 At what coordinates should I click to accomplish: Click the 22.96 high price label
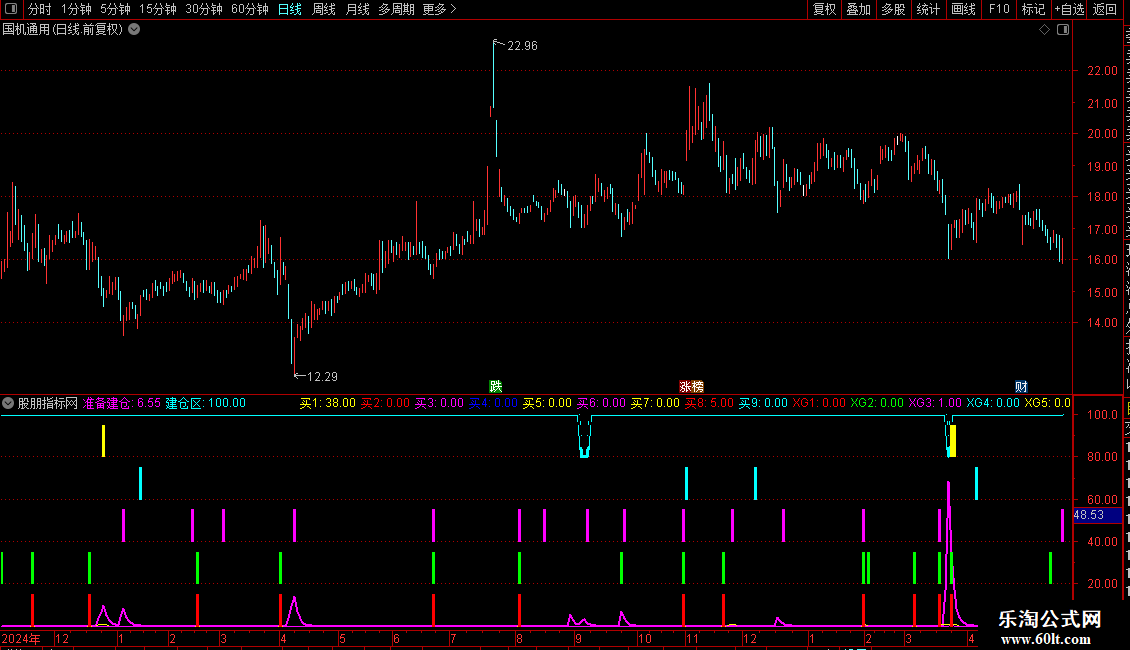coord(522,46)
